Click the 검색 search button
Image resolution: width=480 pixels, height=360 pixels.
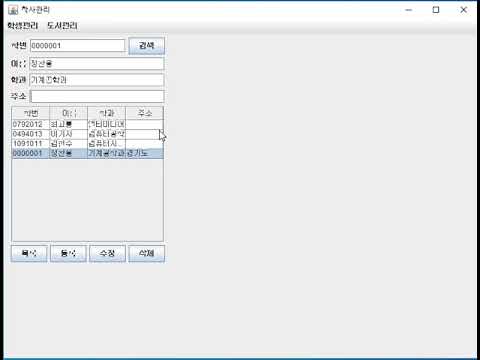click(147, 46)
